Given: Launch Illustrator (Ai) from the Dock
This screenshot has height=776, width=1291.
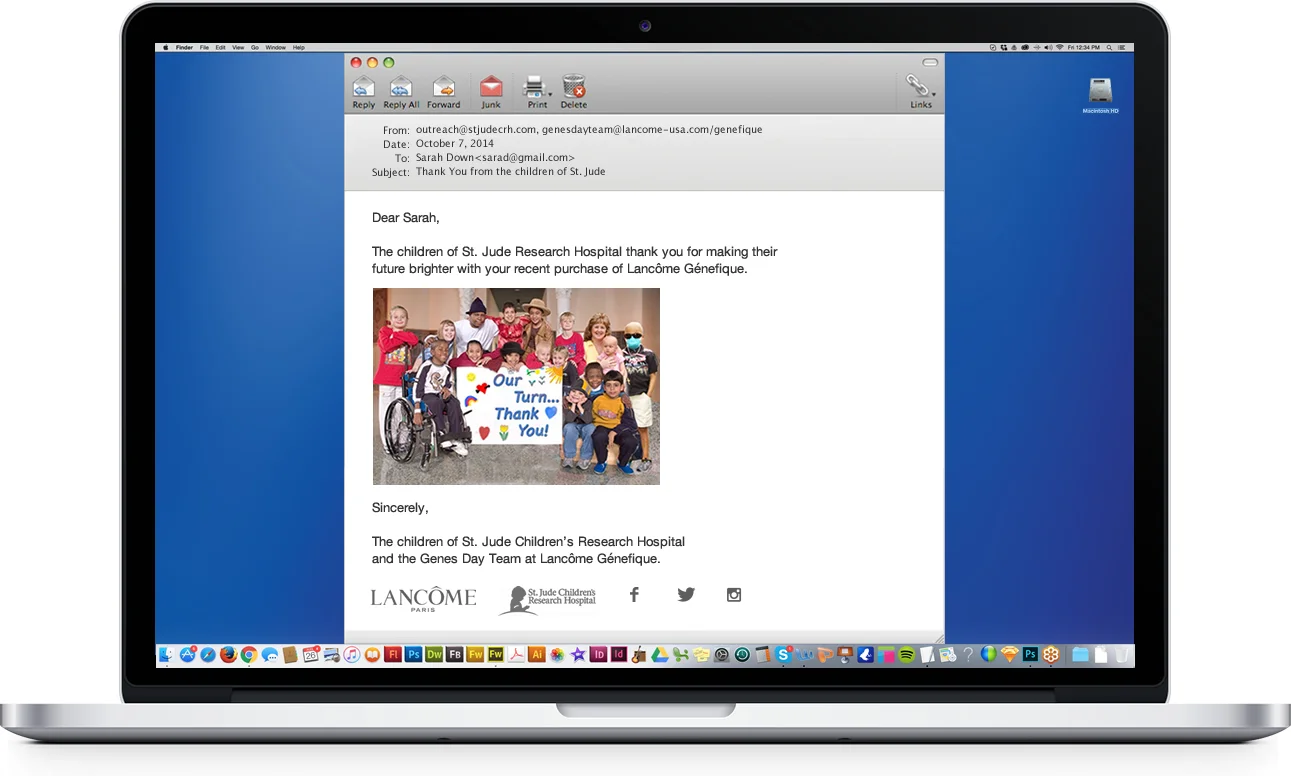Looking at the screenshot, I should point(536,654).
